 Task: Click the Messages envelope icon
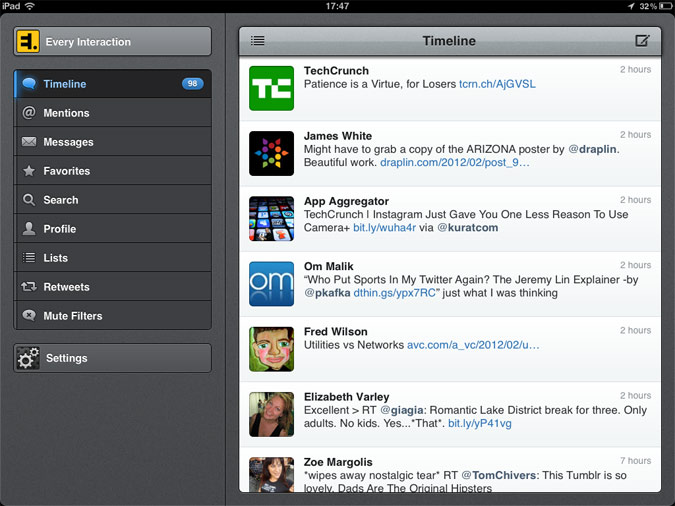click(29, 142)
